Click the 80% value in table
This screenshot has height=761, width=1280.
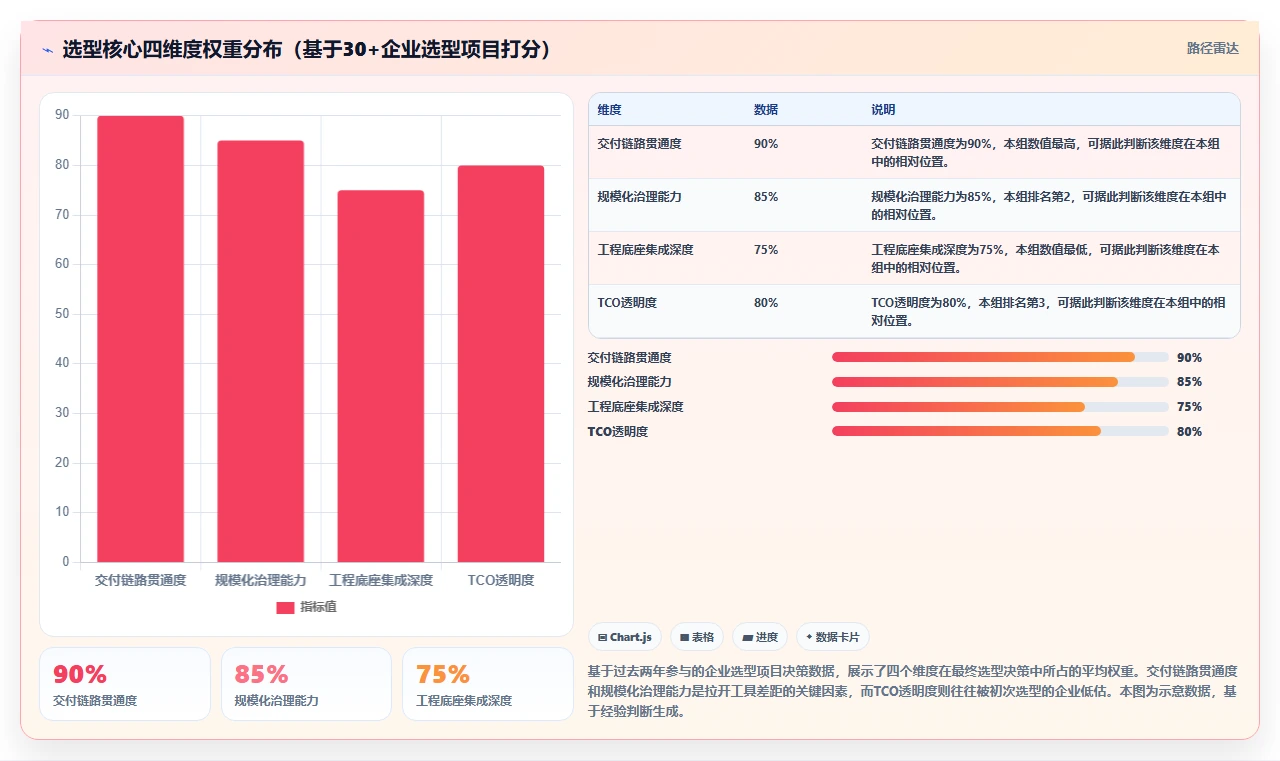pyautogui.click(x=765, y=303)
